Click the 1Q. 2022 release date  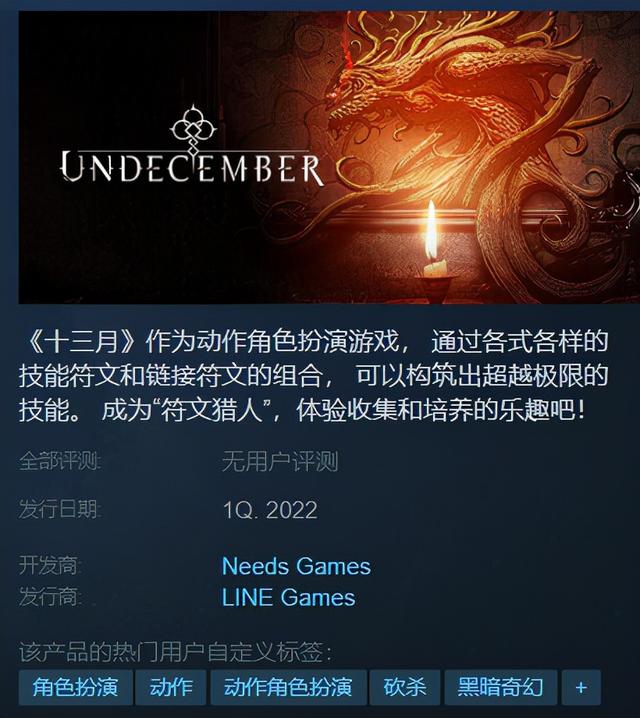270,510
